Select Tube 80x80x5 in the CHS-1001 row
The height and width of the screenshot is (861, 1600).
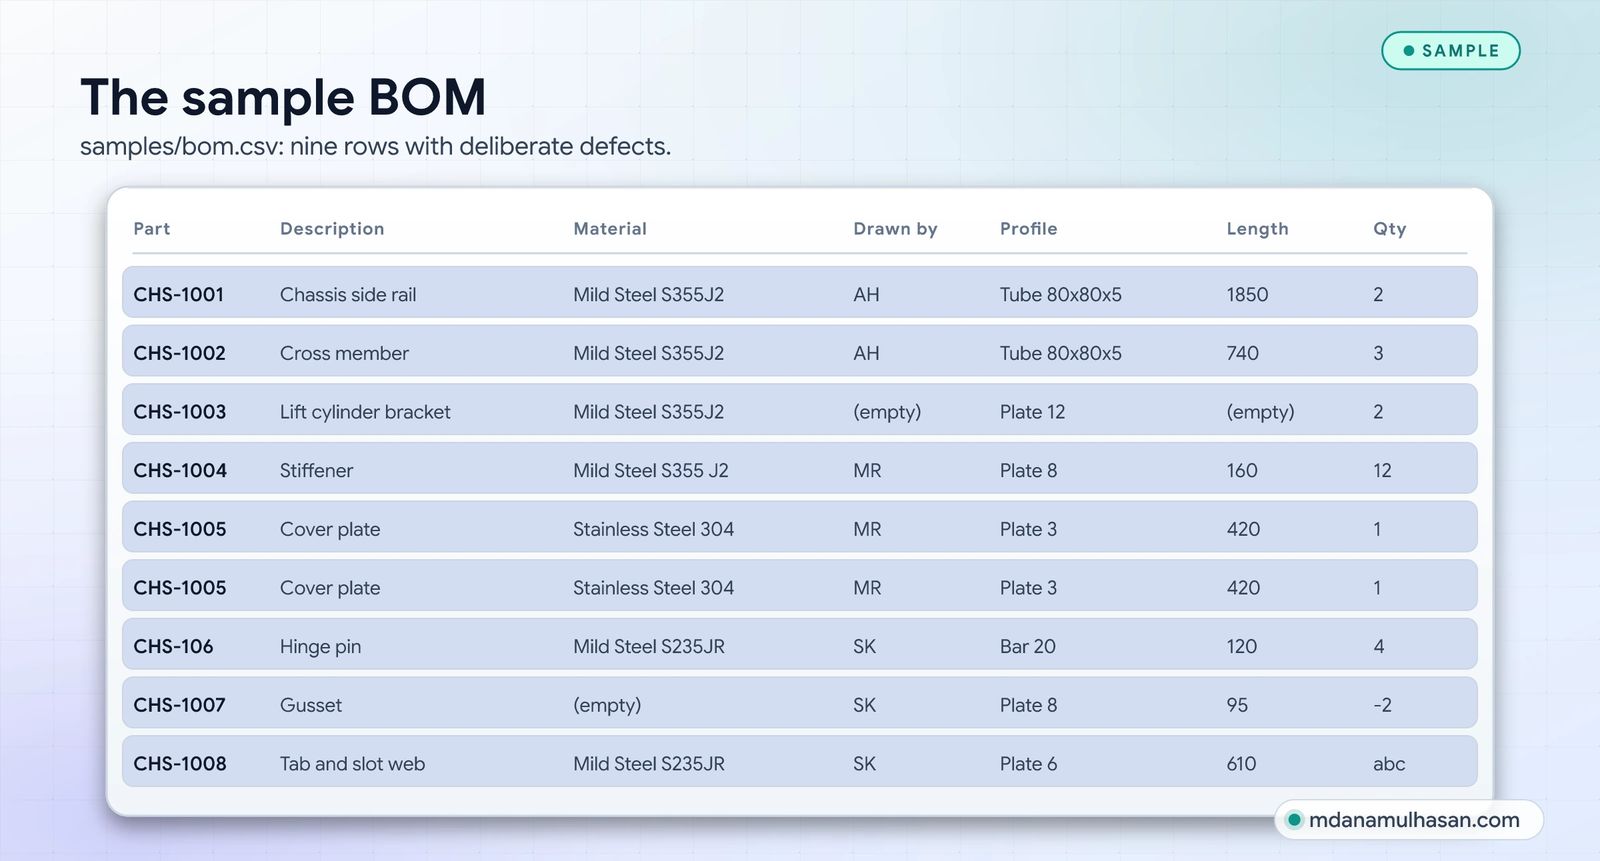coord(1060,295)
